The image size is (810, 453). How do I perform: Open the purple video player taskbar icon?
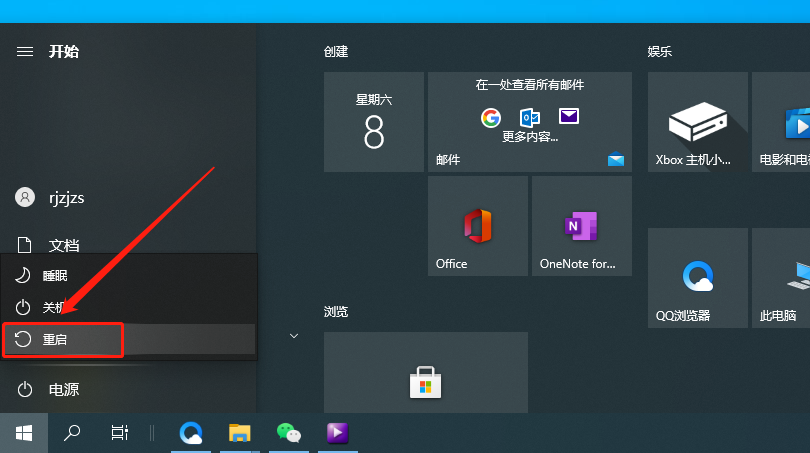pyautogui.click(x=337, y=433)
